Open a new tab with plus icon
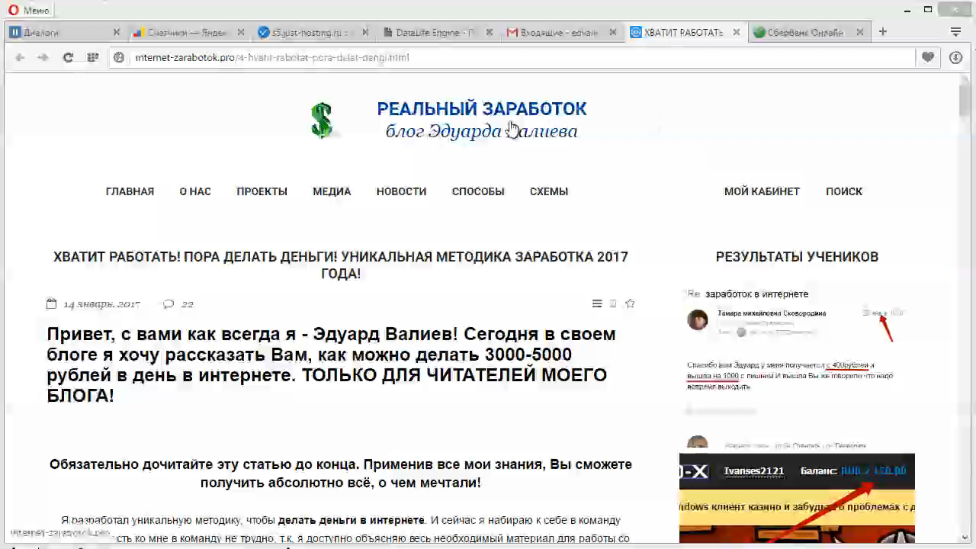 (883, 32)
